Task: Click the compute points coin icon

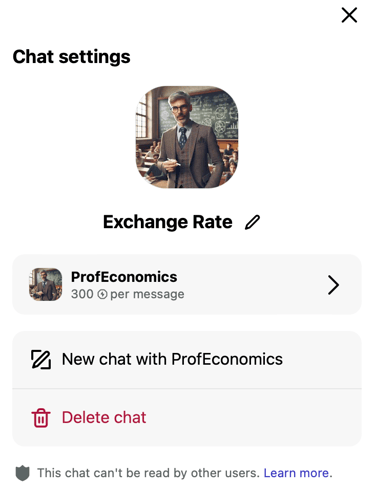Action: (102, 294)
